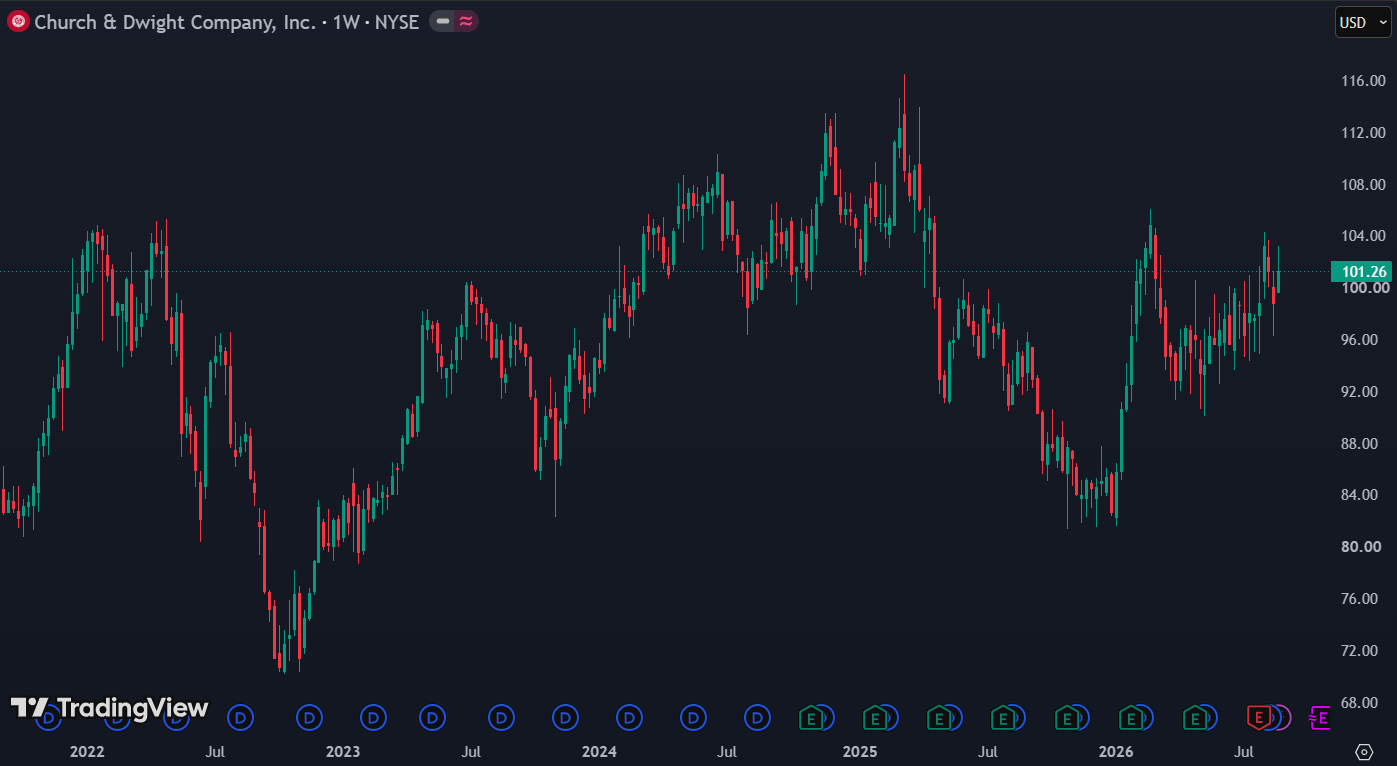Open the last green earnings marker before the red one

[1195, 717]
